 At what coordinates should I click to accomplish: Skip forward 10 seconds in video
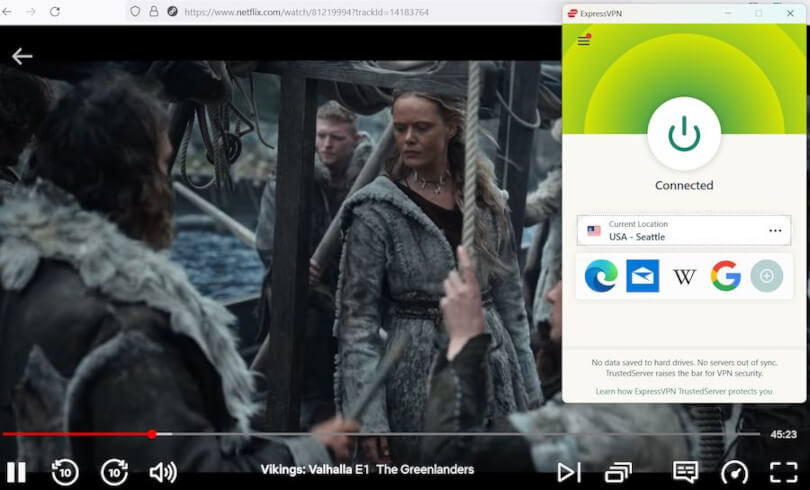(114, 471)
